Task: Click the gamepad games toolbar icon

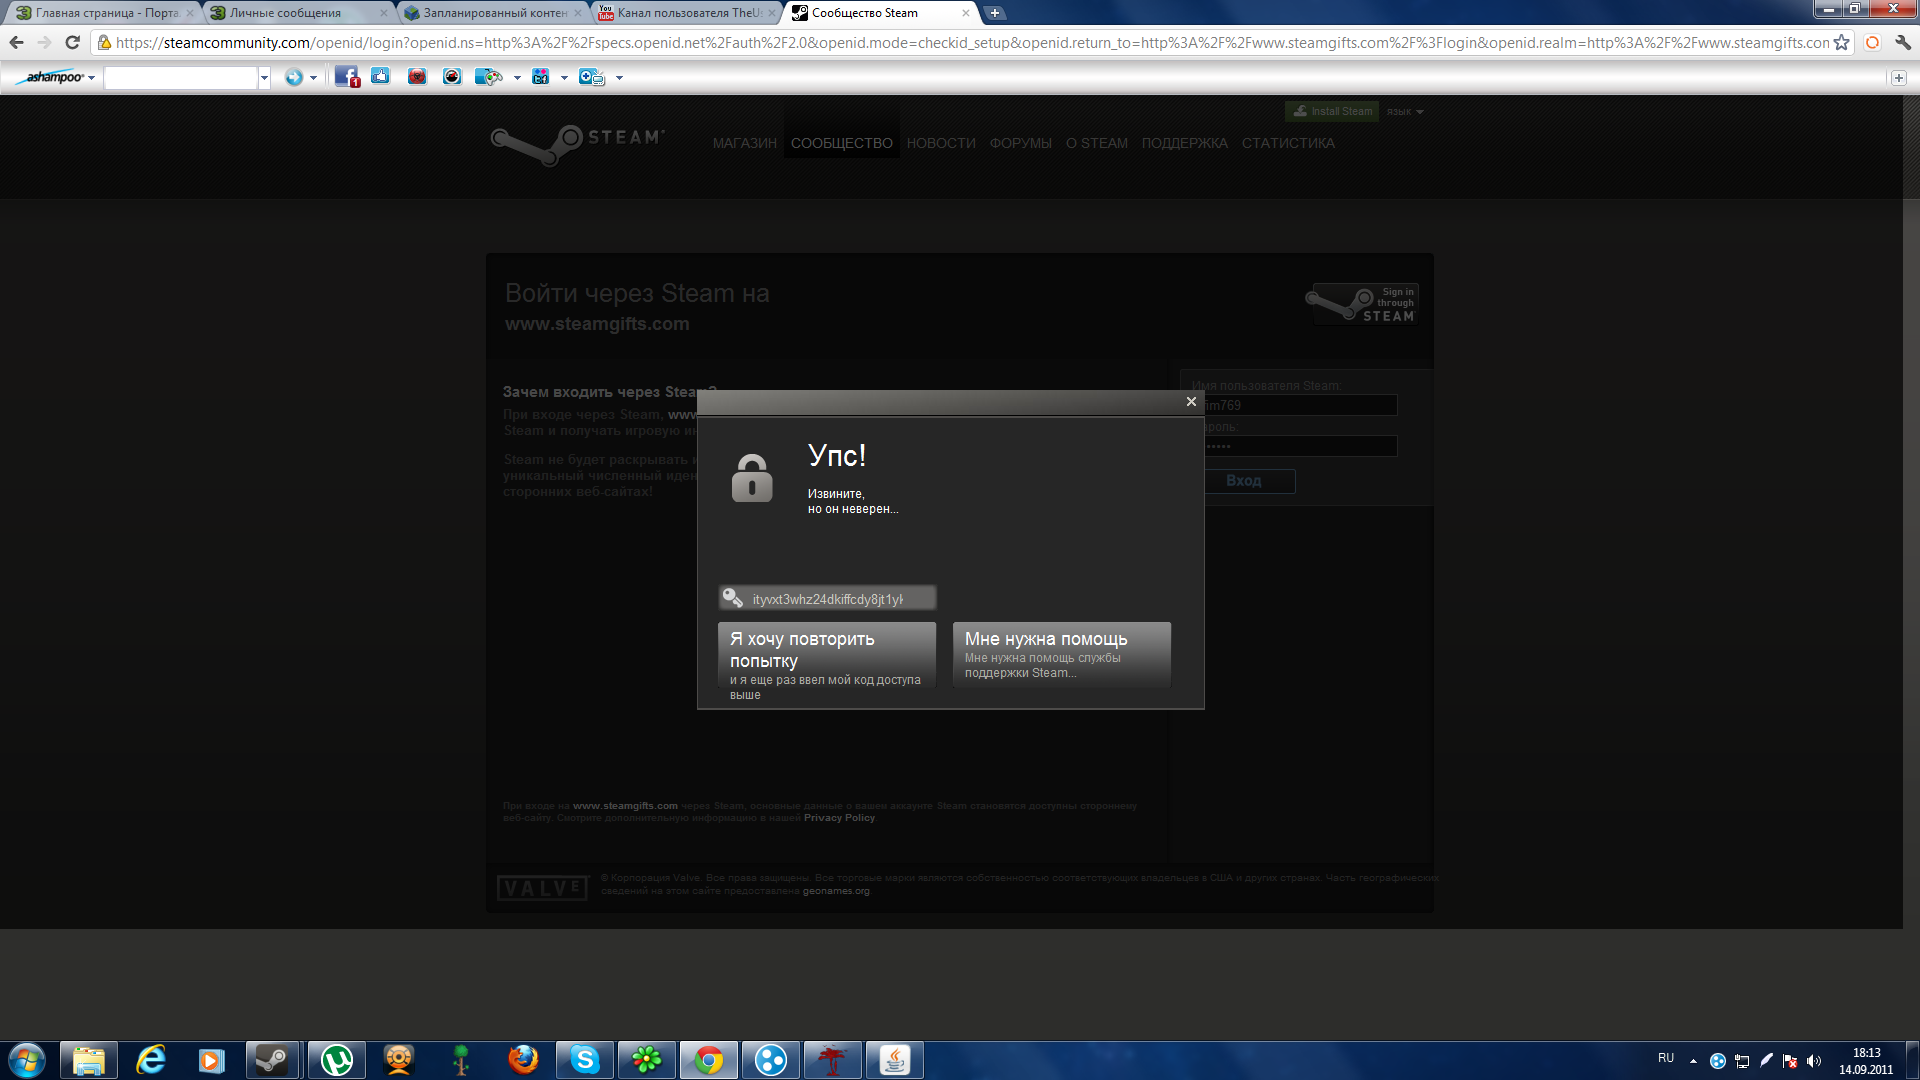Action: [x=488, y=77]
